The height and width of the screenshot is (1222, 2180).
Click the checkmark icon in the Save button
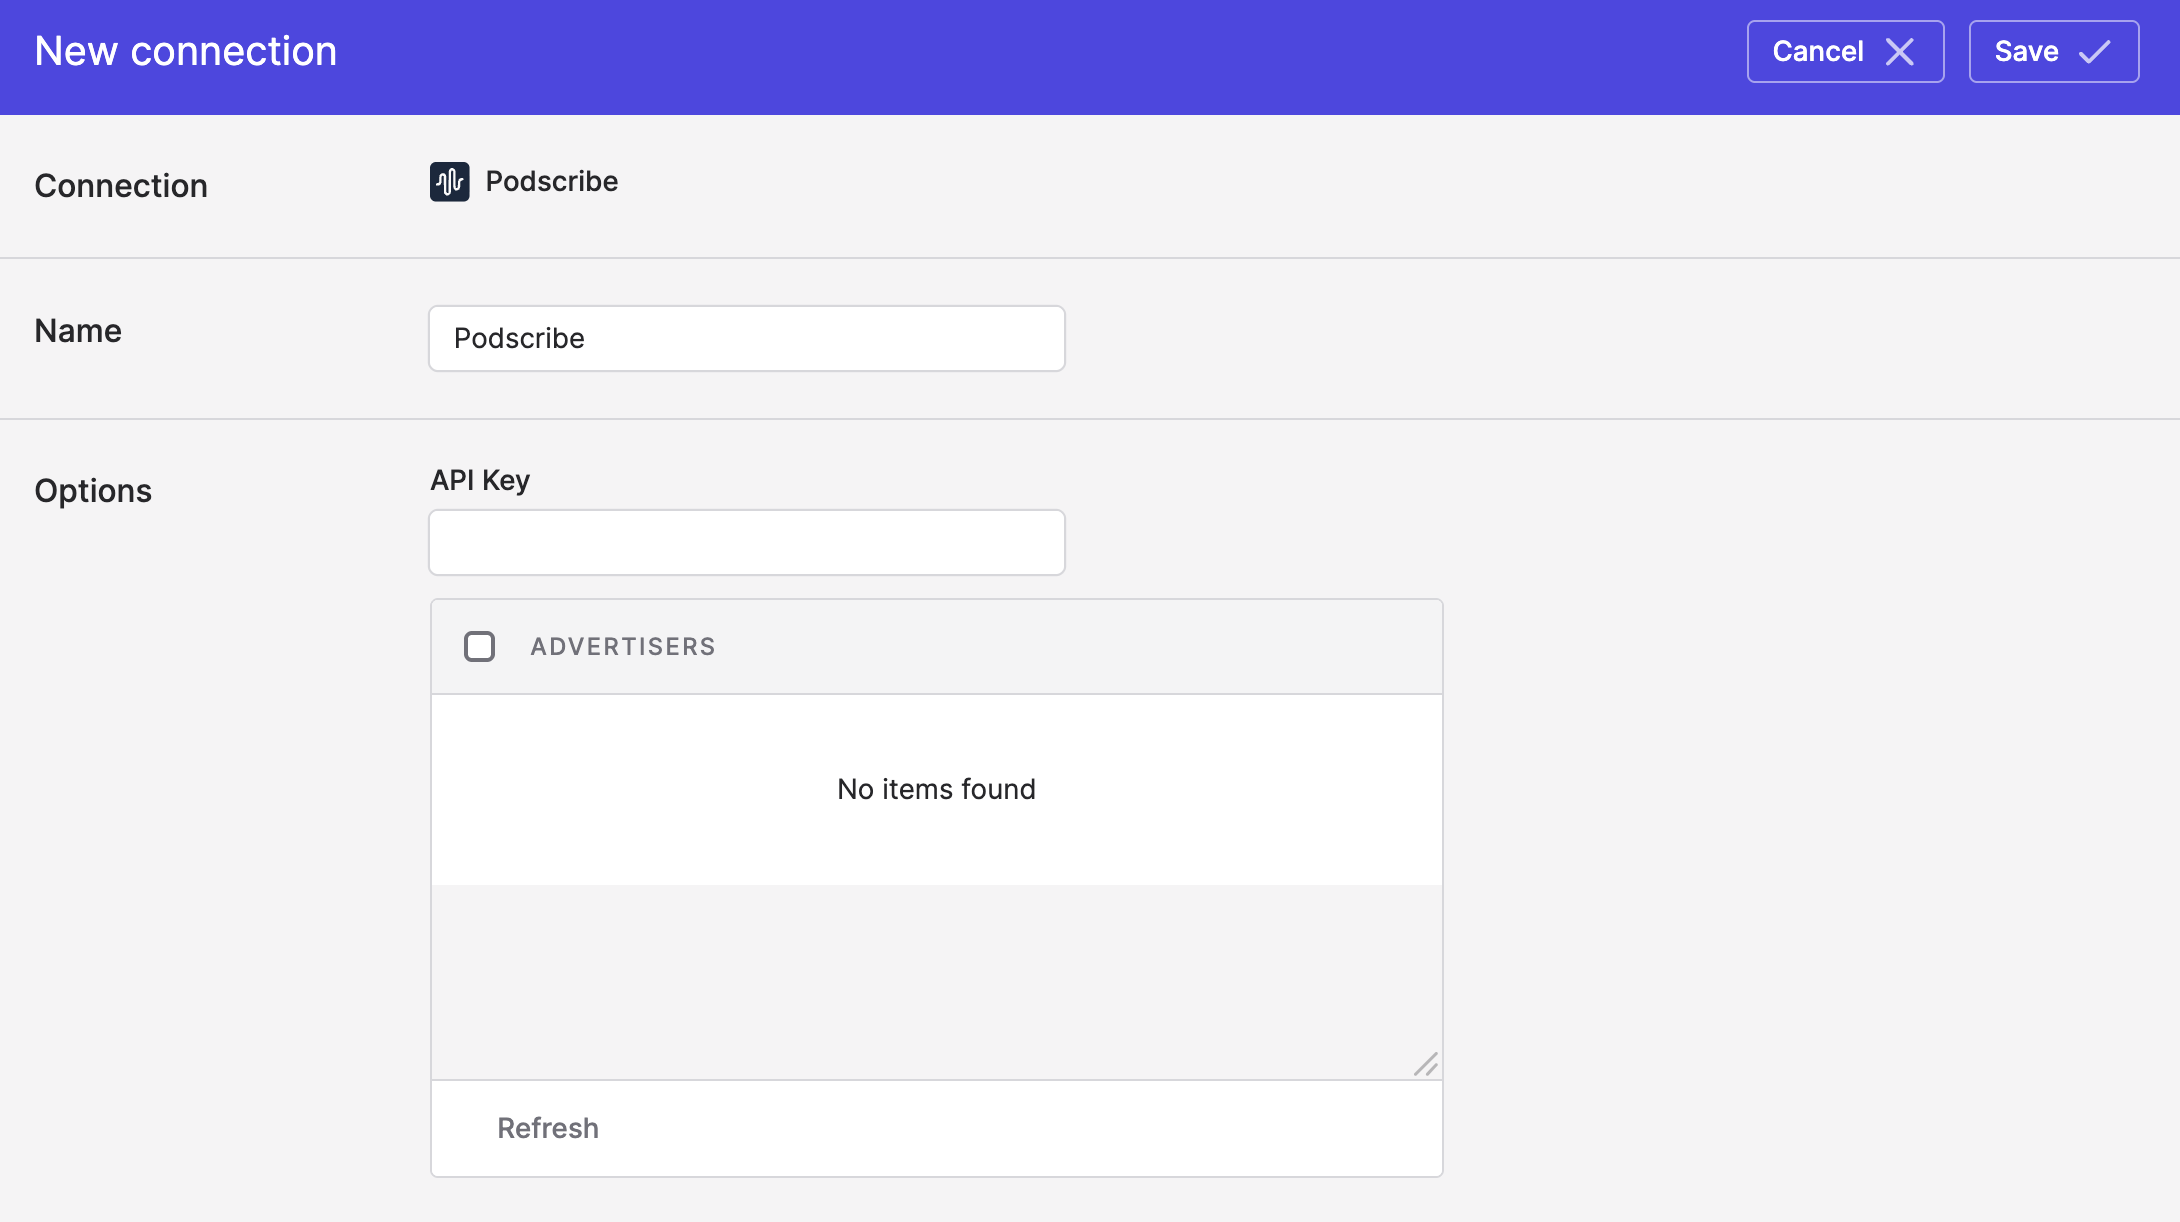[x=2094, y=51]
